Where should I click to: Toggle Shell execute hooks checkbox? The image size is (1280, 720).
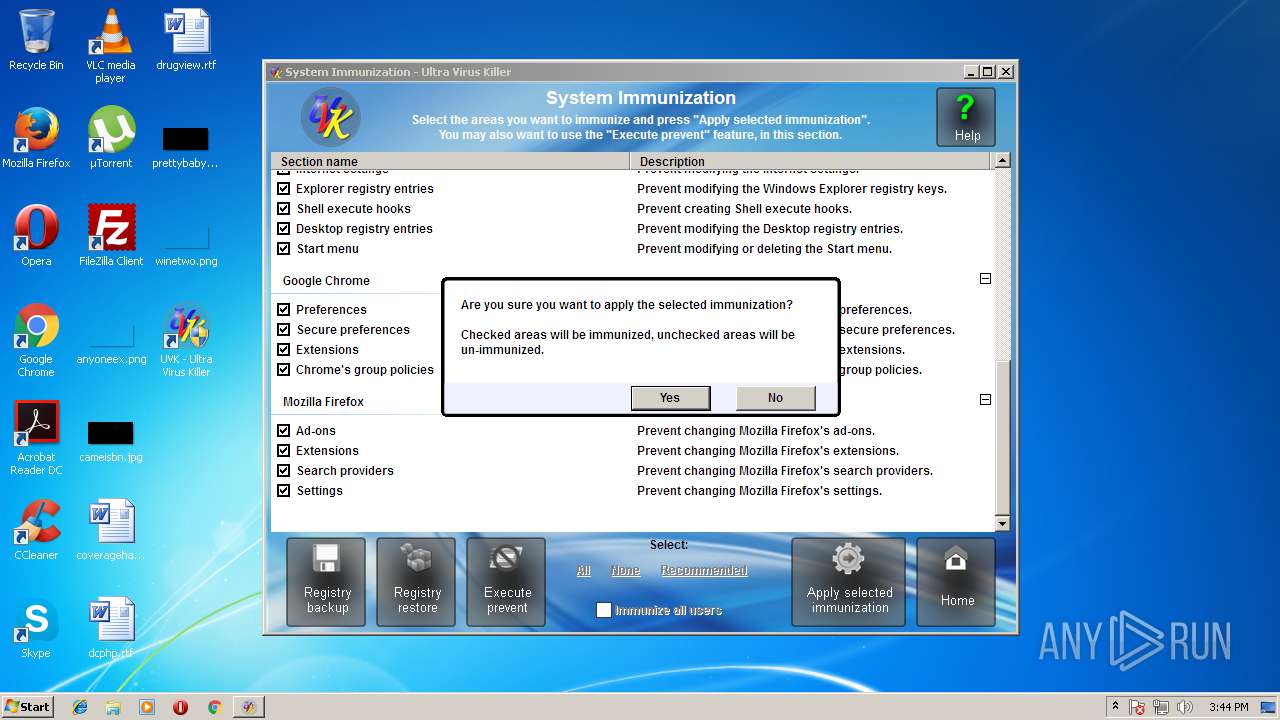pos(283,208)
